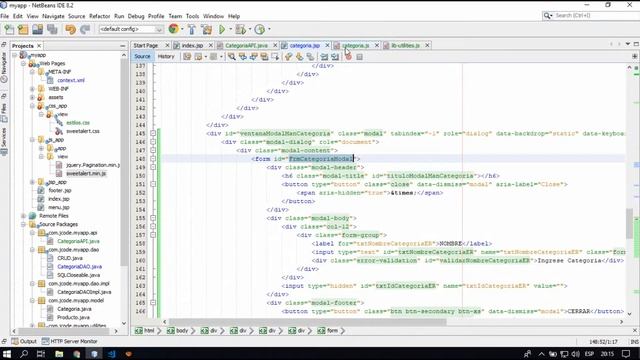The height and width of the screenshot is (360, 640).
Task: Click the orange Undo arrow icon
Action: [70, 29]
